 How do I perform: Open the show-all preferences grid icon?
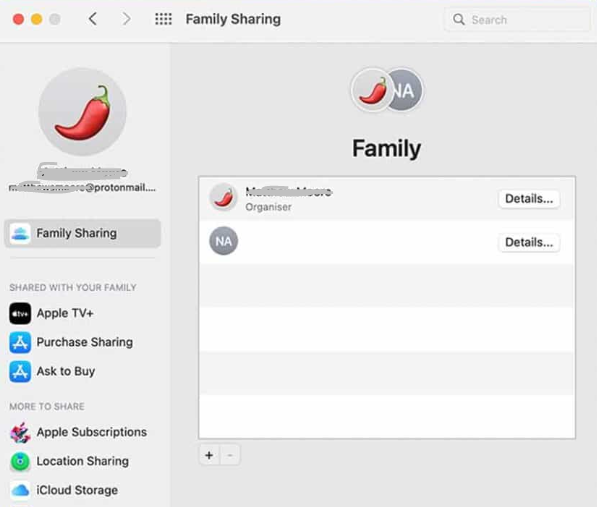pos(163,19)
